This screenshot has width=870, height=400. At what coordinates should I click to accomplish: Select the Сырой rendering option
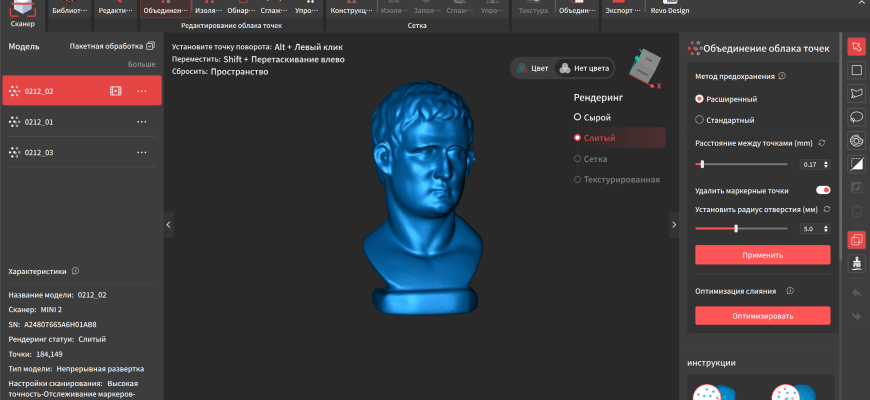577,118
